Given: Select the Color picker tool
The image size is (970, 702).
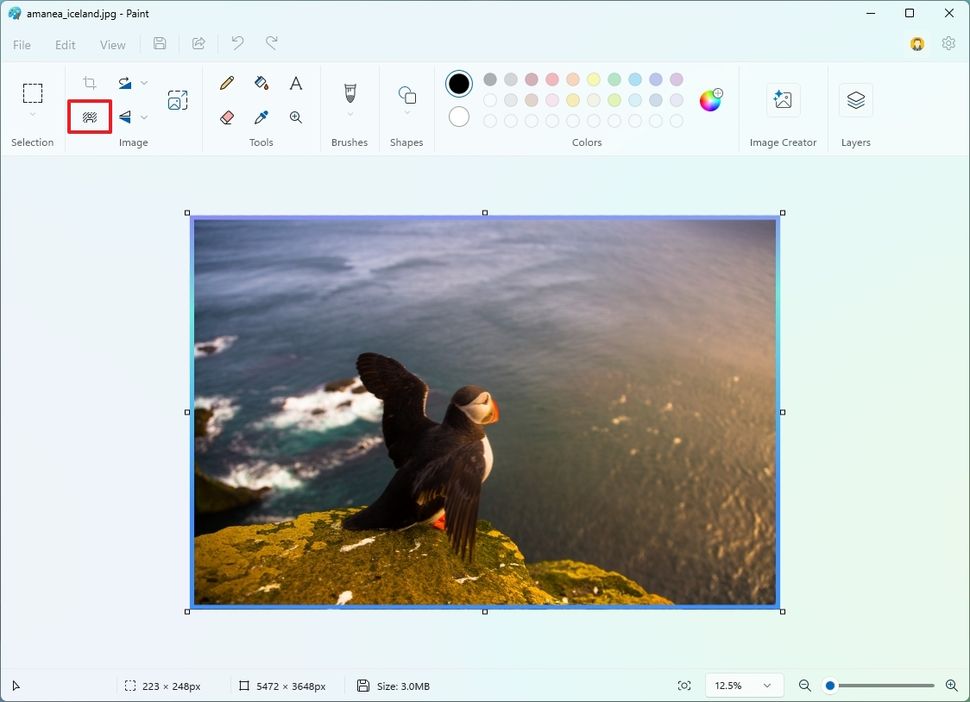Looking at the screenshot, I should [262, 116].
